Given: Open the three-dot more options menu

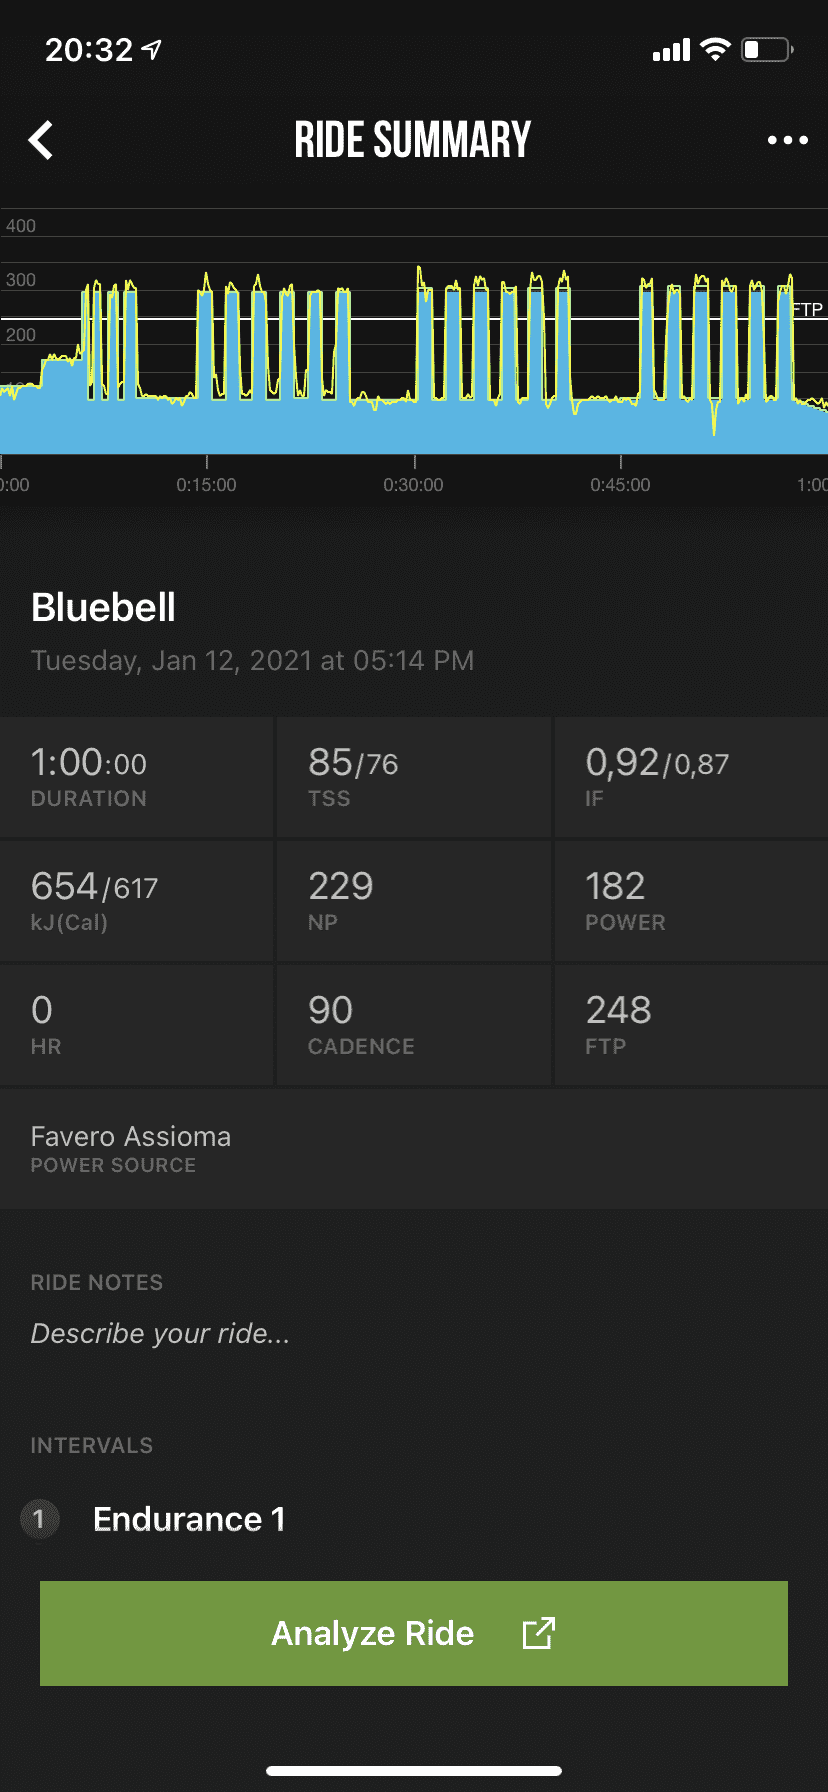Looking at the screenshot, I should click(x=787, y=141).
